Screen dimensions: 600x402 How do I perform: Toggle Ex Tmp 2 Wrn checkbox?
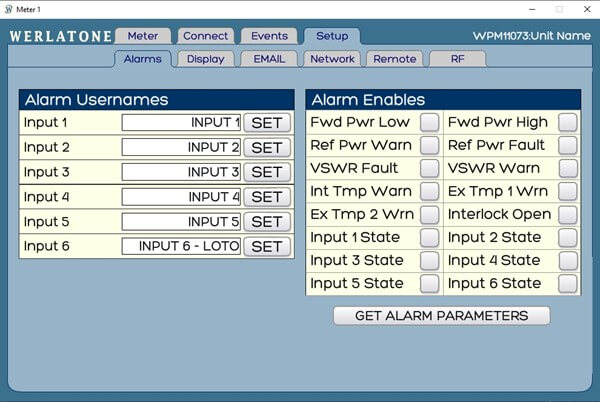tap(429, 215)
